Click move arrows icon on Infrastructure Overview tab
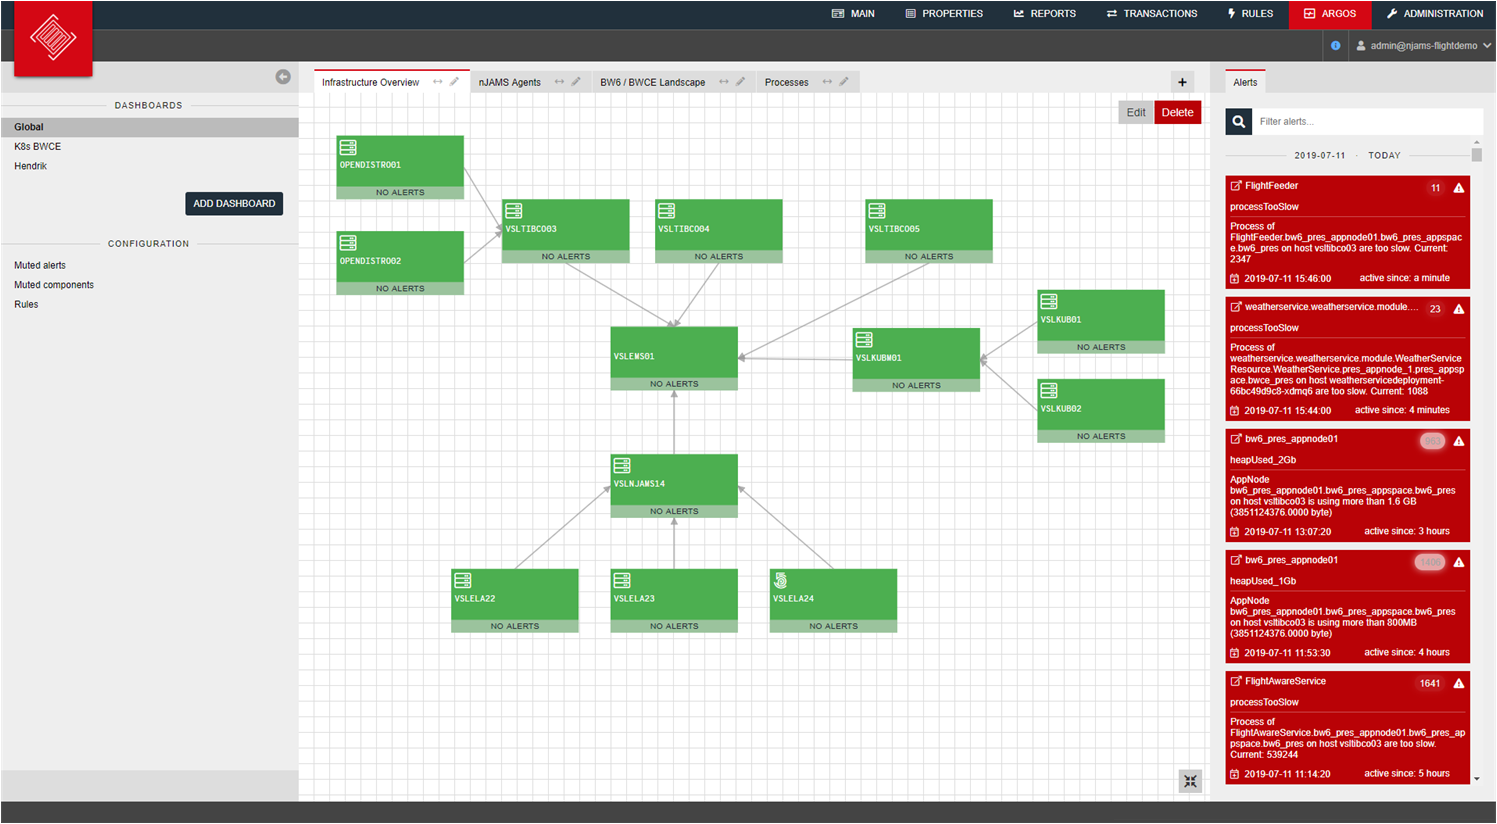 coord(438,82)
